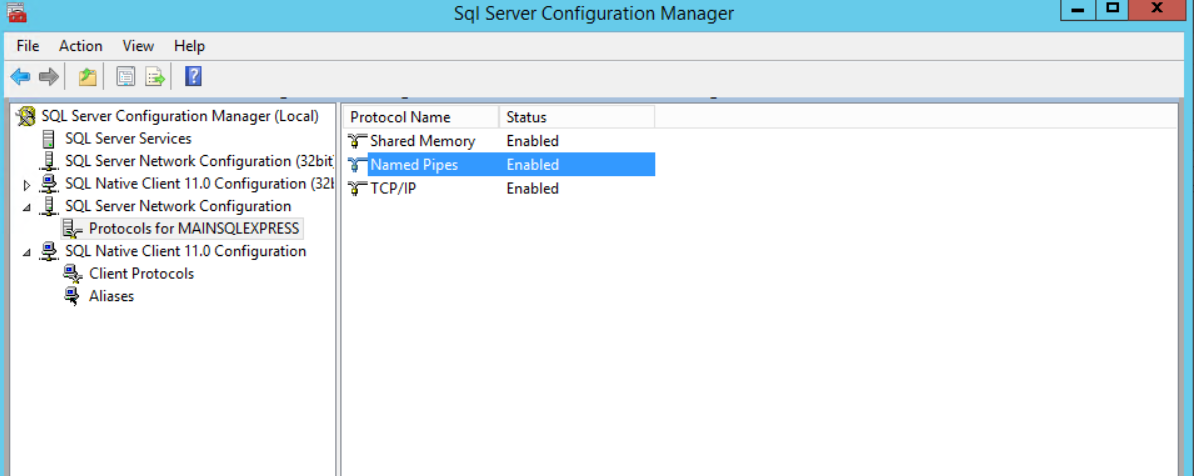Image resolution: width=1194 pixels, height=476 pixels.
Task: Click the SQL Server Network Configuration (32bit) icon
Action: pos(49,161)
